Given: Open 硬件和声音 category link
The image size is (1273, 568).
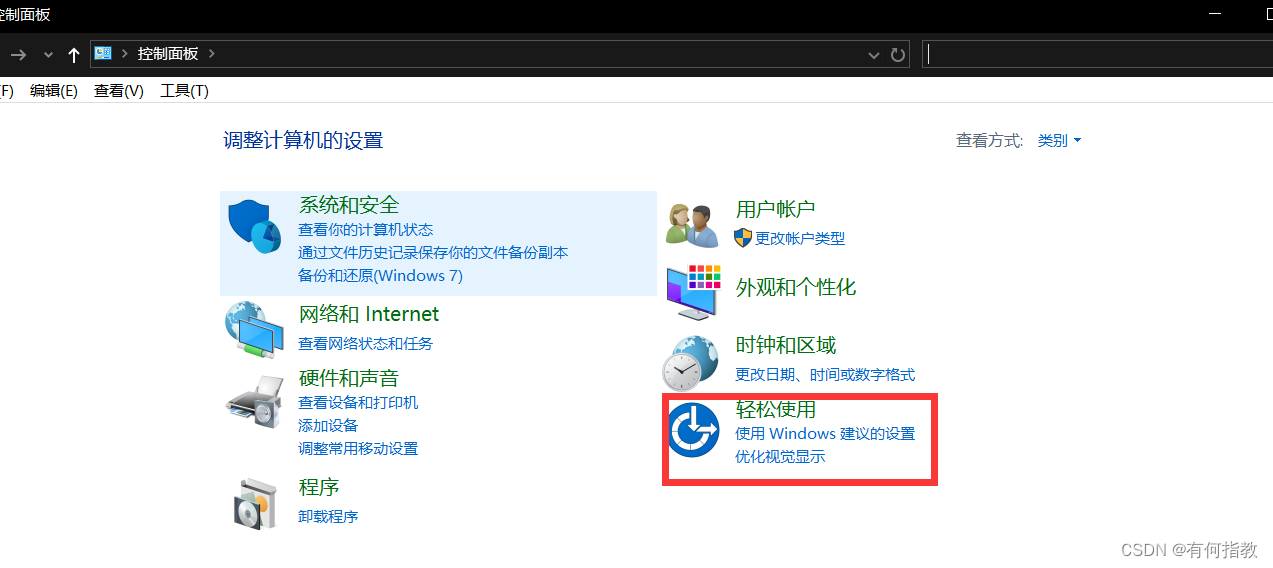Looking at the screenshot, I should pyautogui.click(x=349, y=378).
